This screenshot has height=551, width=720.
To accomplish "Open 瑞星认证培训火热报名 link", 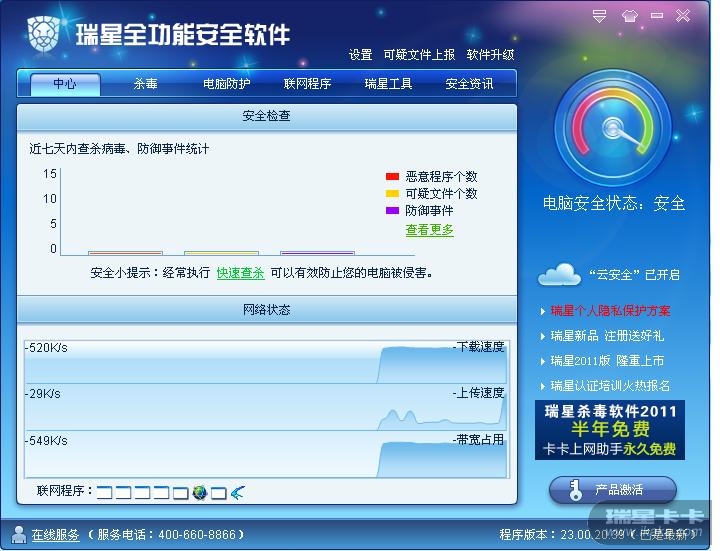I will point(610,385).
